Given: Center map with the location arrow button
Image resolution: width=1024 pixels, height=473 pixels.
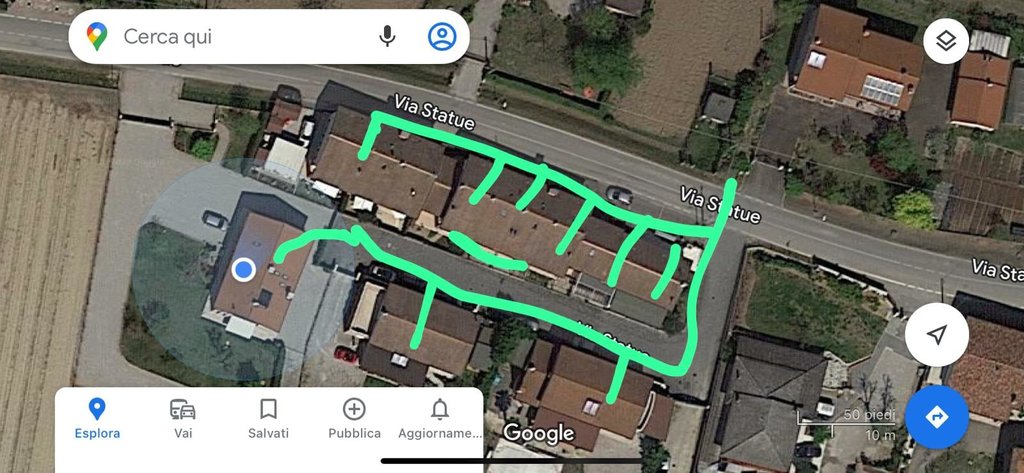Looking at the screenshot, I should [x=936, y=335].
